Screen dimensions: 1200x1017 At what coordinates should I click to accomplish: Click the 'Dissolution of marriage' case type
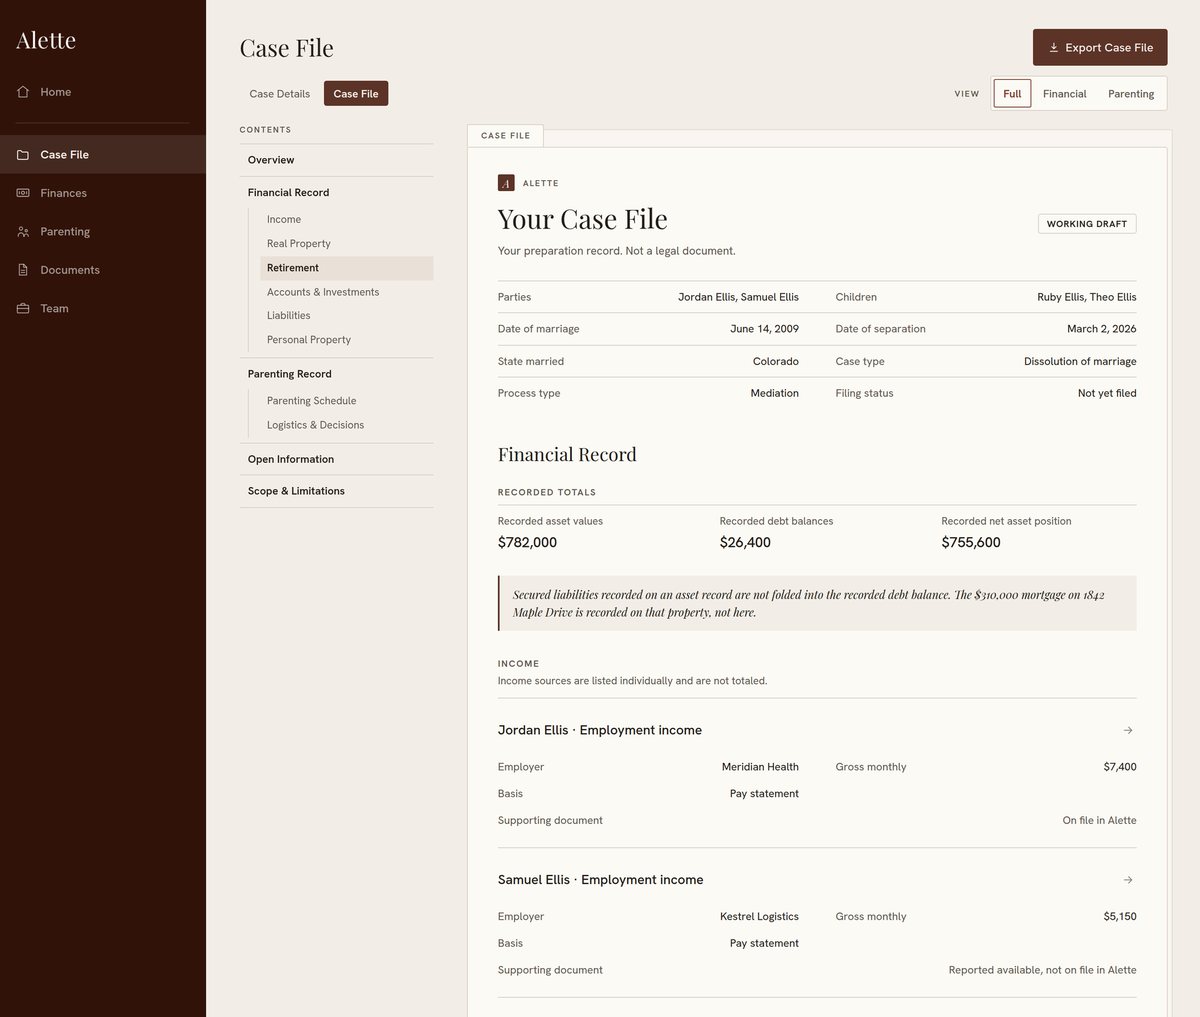pos(1080,362)
